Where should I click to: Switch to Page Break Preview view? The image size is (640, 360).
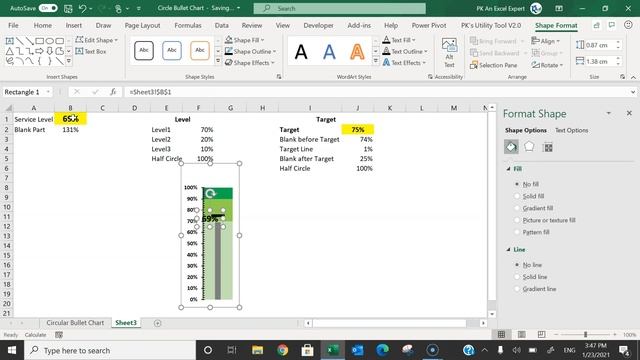coord(541,334)
